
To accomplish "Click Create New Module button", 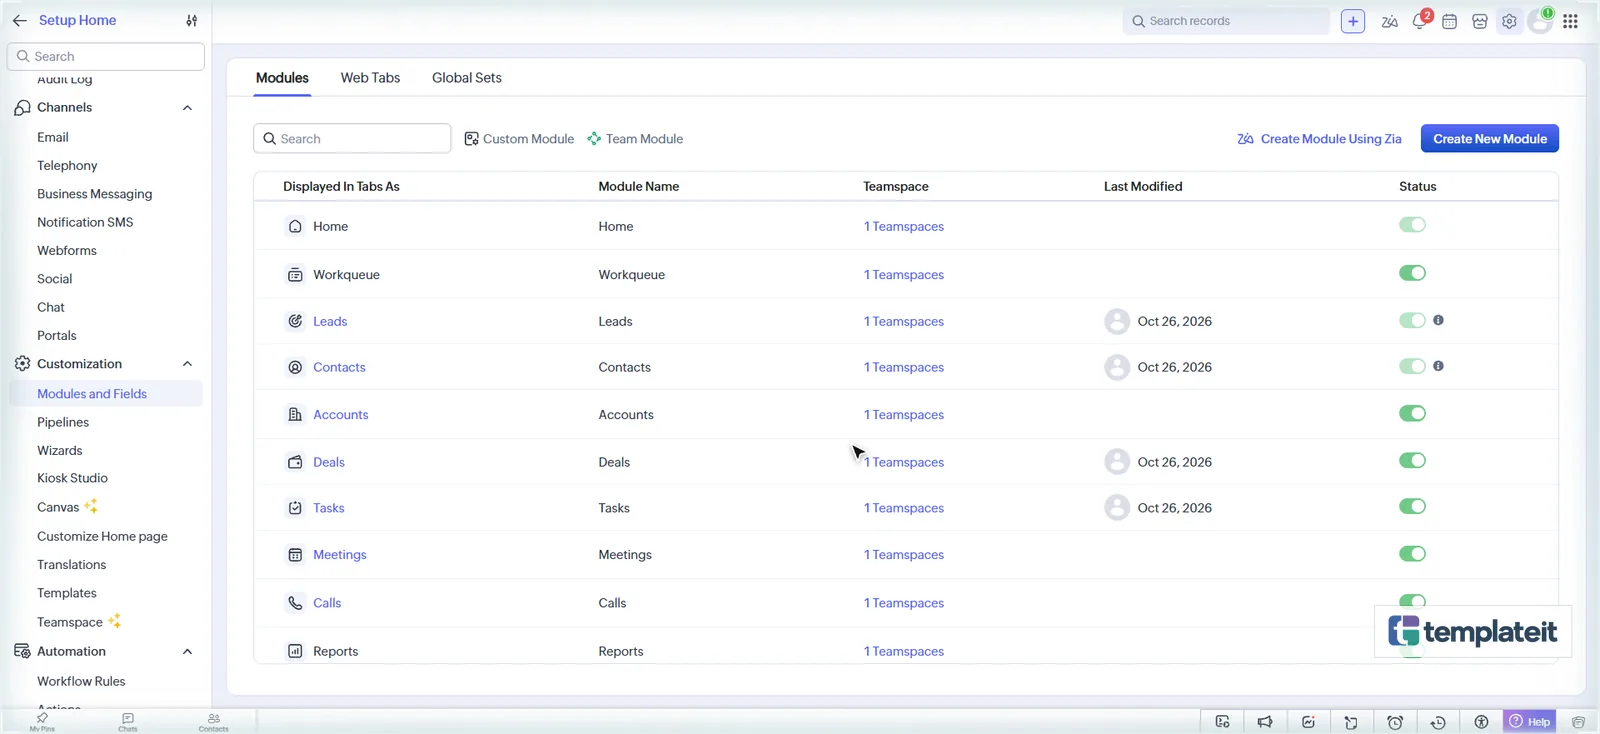I will pyautogui.click(x=1490, y=139).
